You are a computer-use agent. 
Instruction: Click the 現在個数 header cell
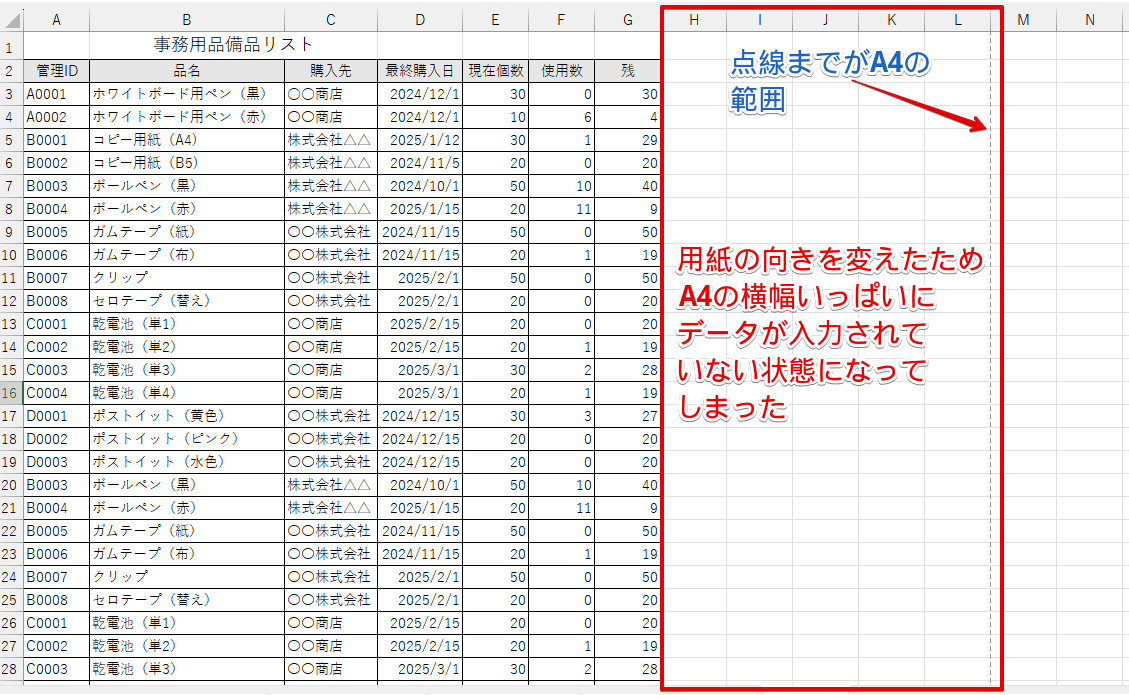[x=494, y=70]
